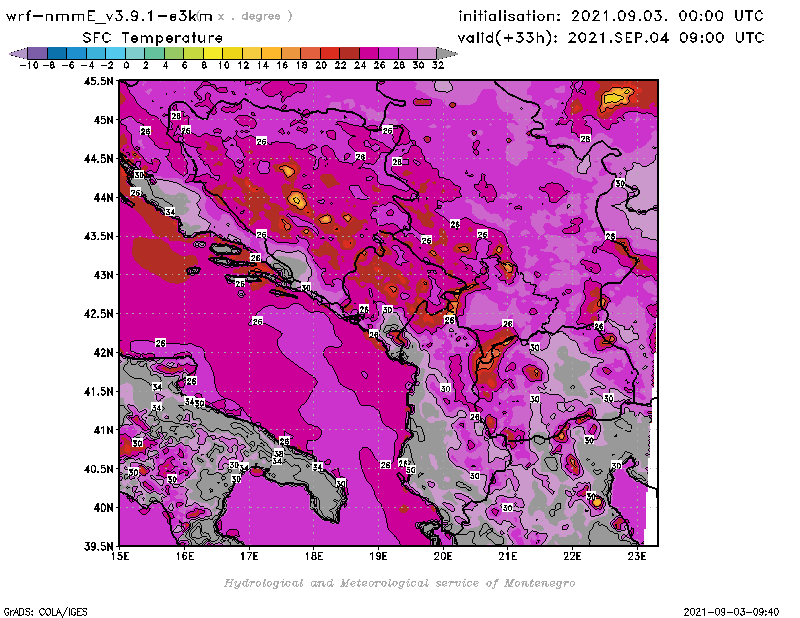Click the legend tick label -10
This screenshot has width=800, height=618.
pos(29,65)
